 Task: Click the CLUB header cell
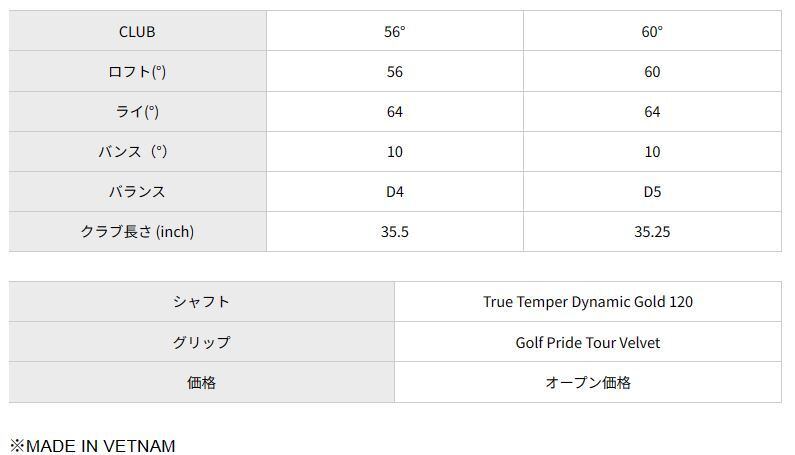[137, 31]
